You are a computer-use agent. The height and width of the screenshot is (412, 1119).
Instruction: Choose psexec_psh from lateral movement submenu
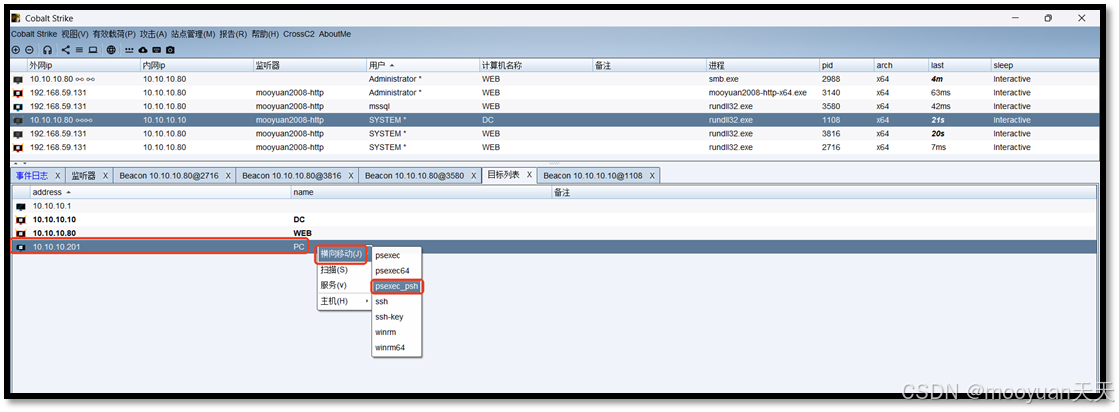(x=397, y=286)
